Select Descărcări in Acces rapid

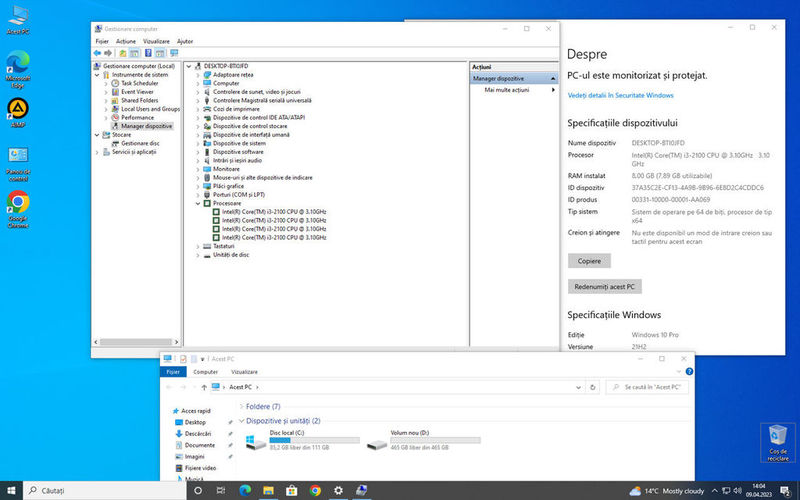[197, 434]
